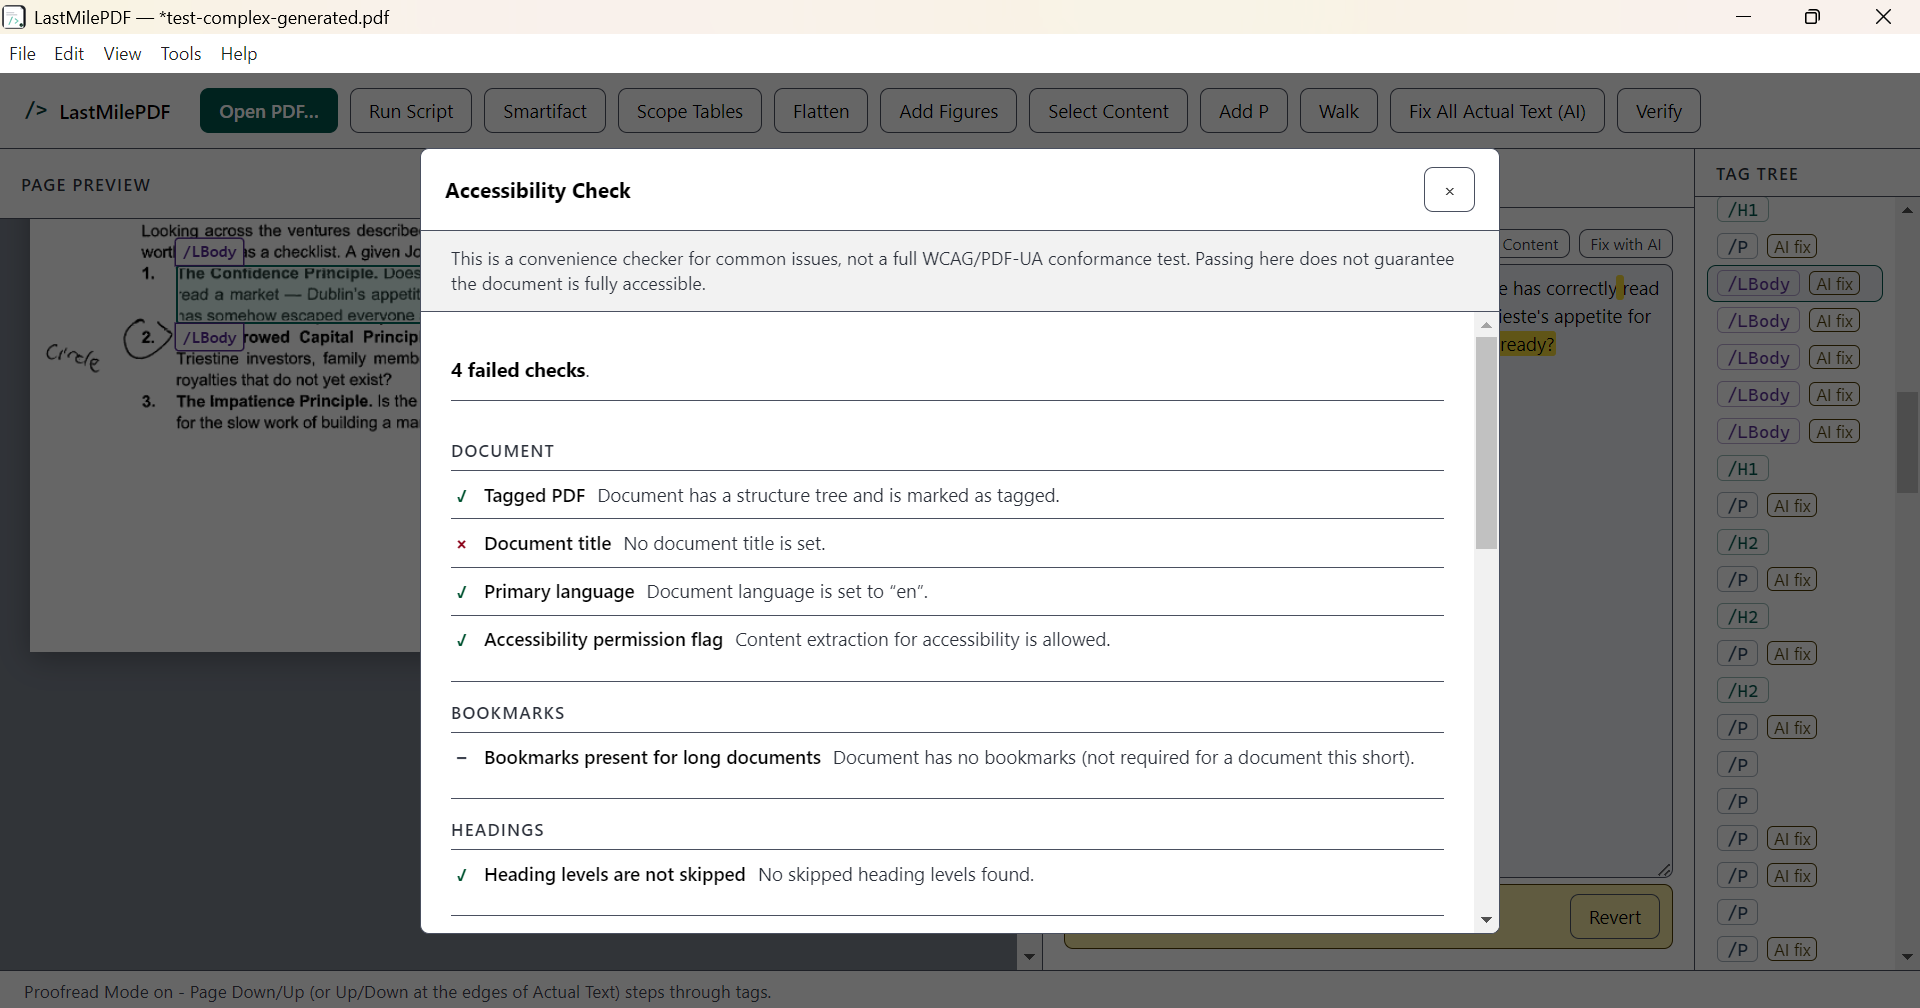Click the Document title failed check row

click(x=947, y=544)
